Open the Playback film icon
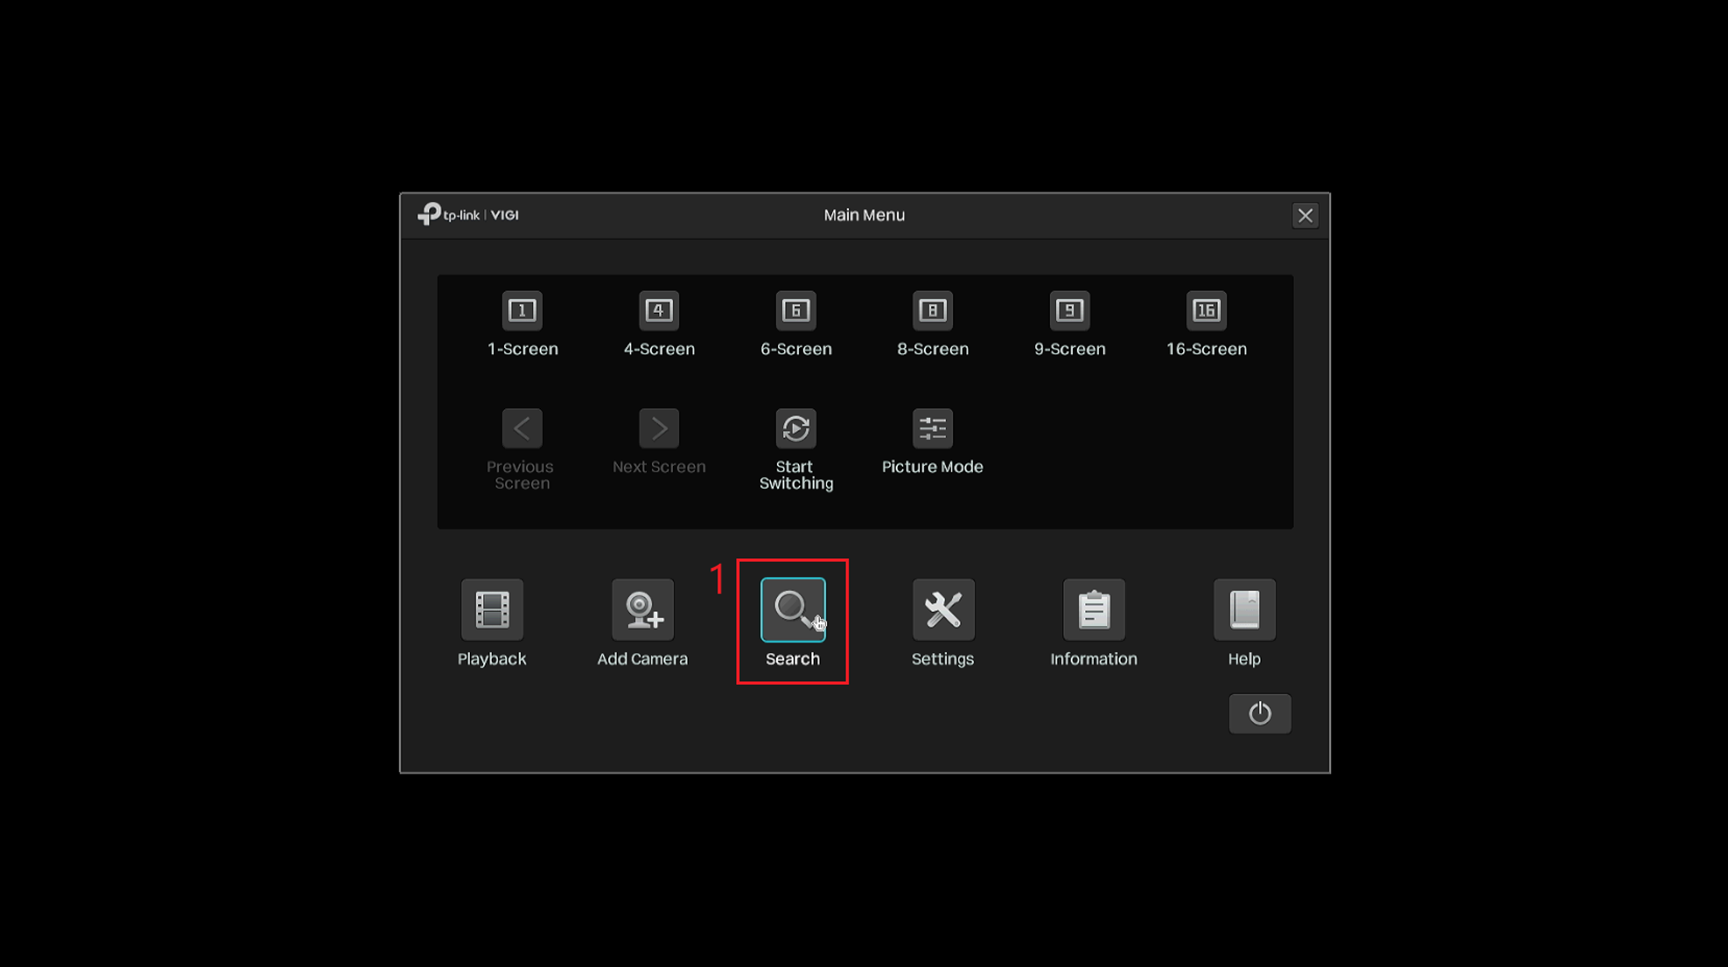 click(492, 610)
